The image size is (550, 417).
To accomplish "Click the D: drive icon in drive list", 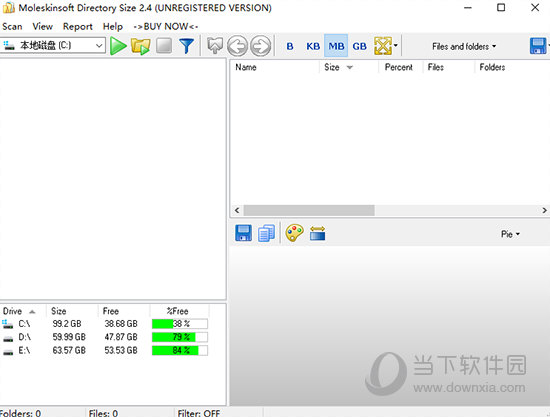I will point(8,338).
